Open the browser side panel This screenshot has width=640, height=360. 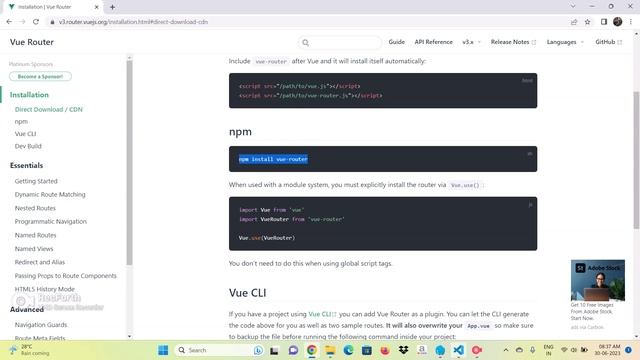click(x=604, y=22)
